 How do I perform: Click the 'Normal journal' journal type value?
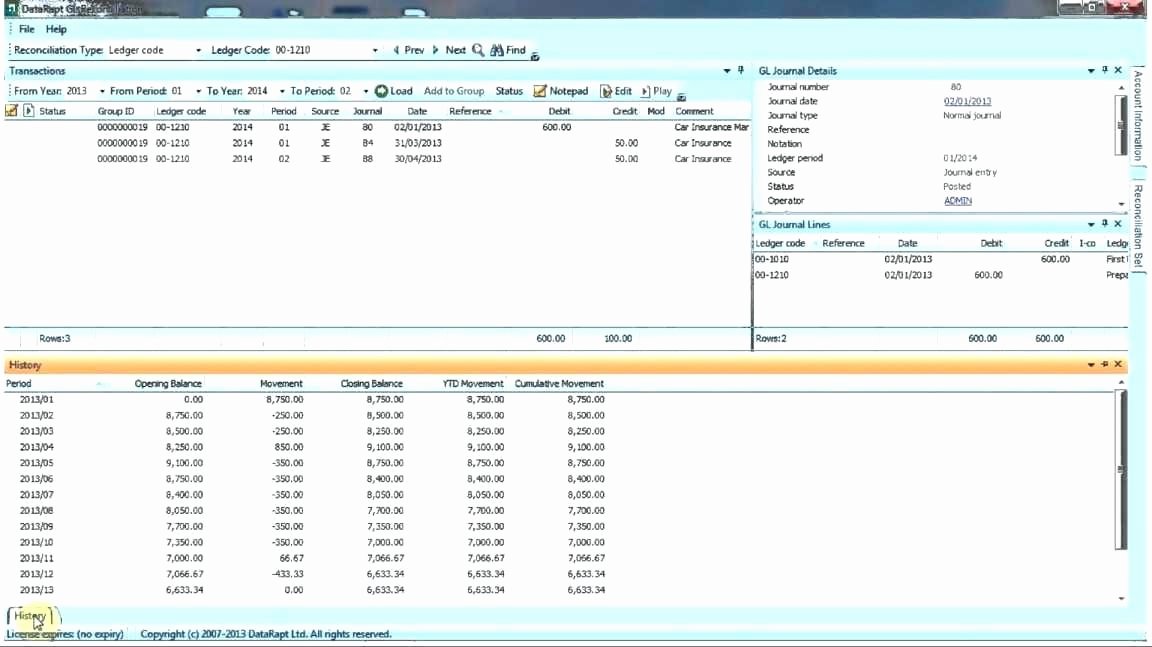point(972,115)
